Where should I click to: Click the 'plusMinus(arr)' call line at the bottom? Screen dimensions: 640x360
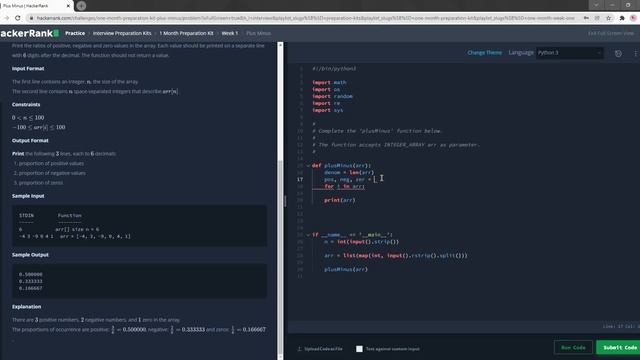pyautogui.click(x=346, y=269)
